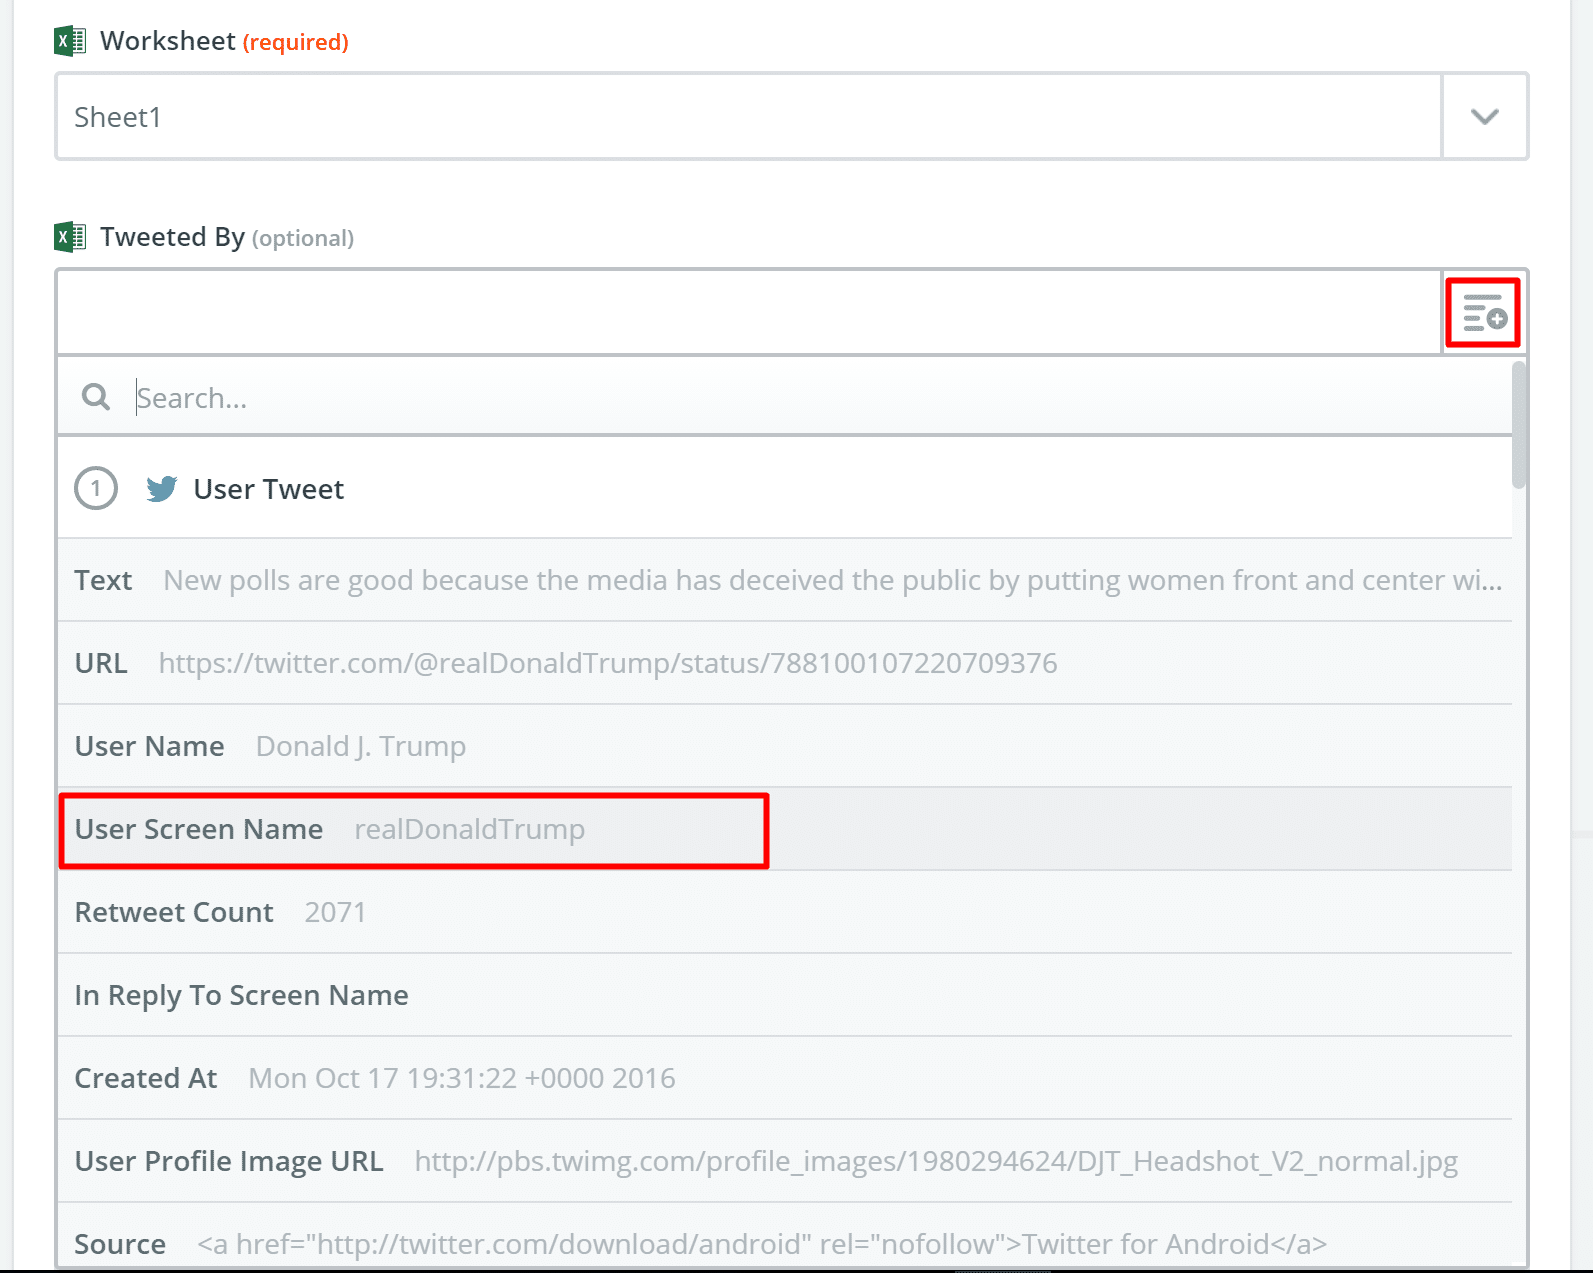Viewport: 1593px width, 1273px height.
Task: Click the insert-a-field icon for Tweeted By
Action: (x=1484, y=313)
